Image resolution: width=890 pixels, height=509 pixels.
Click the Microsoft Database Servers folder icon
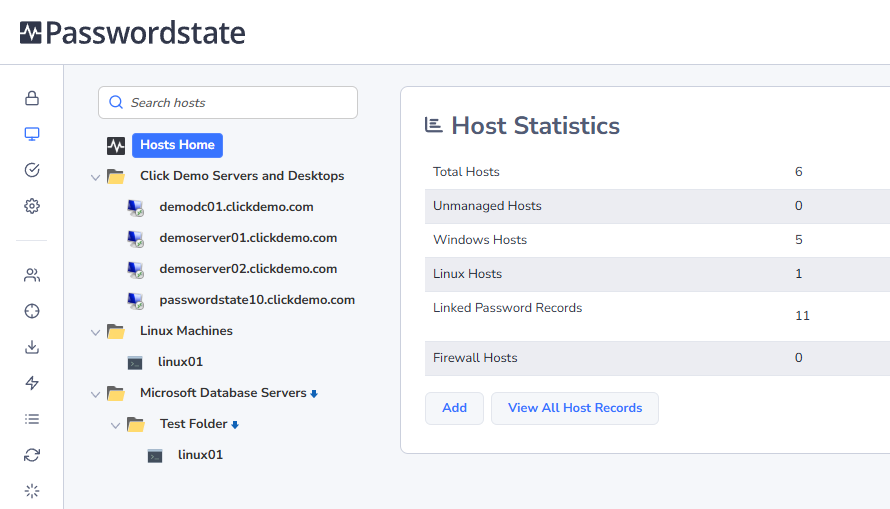[x=116, y=393]
